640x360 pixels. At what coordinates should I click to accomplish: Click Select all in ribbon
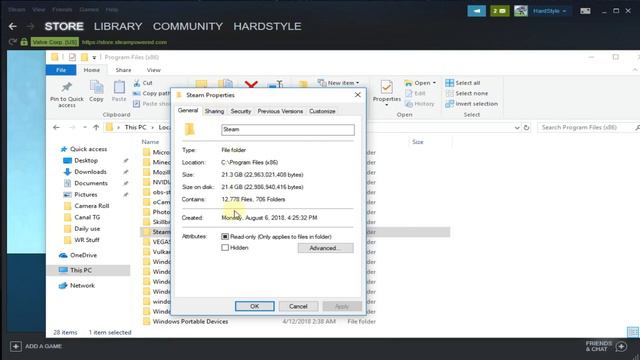pos(463,83)
